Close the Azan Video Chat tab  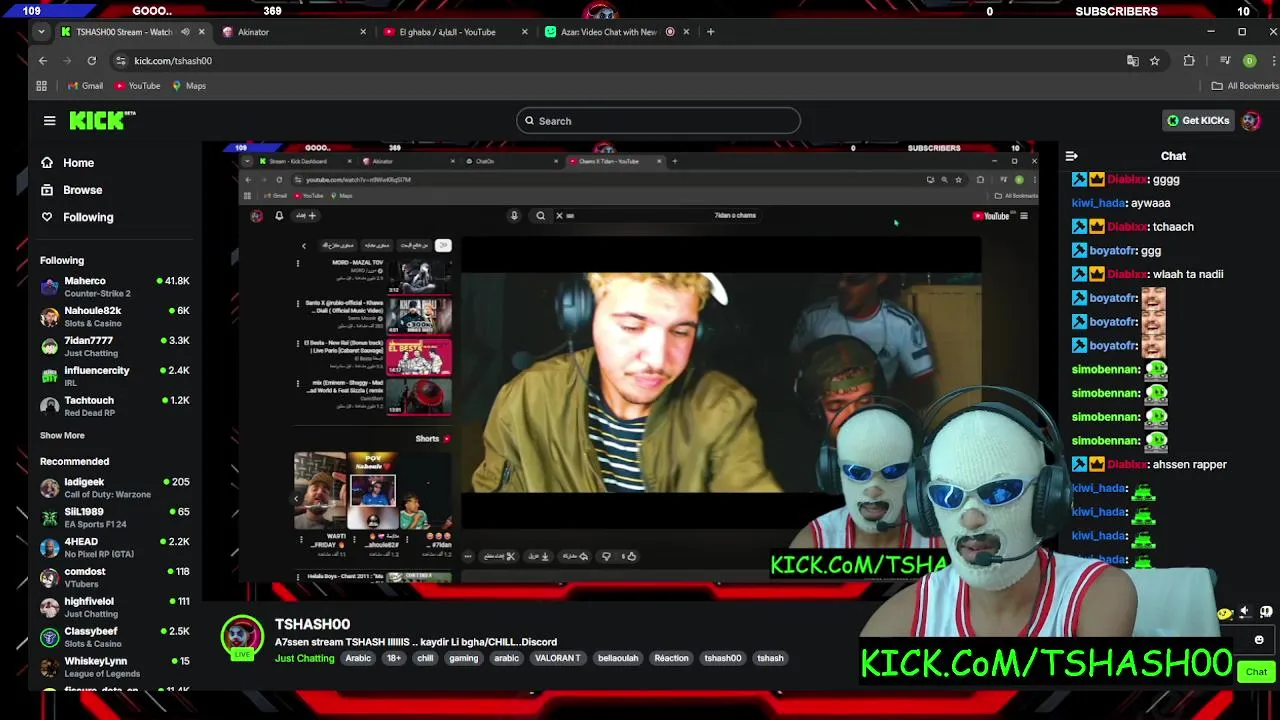coord(686,32)
